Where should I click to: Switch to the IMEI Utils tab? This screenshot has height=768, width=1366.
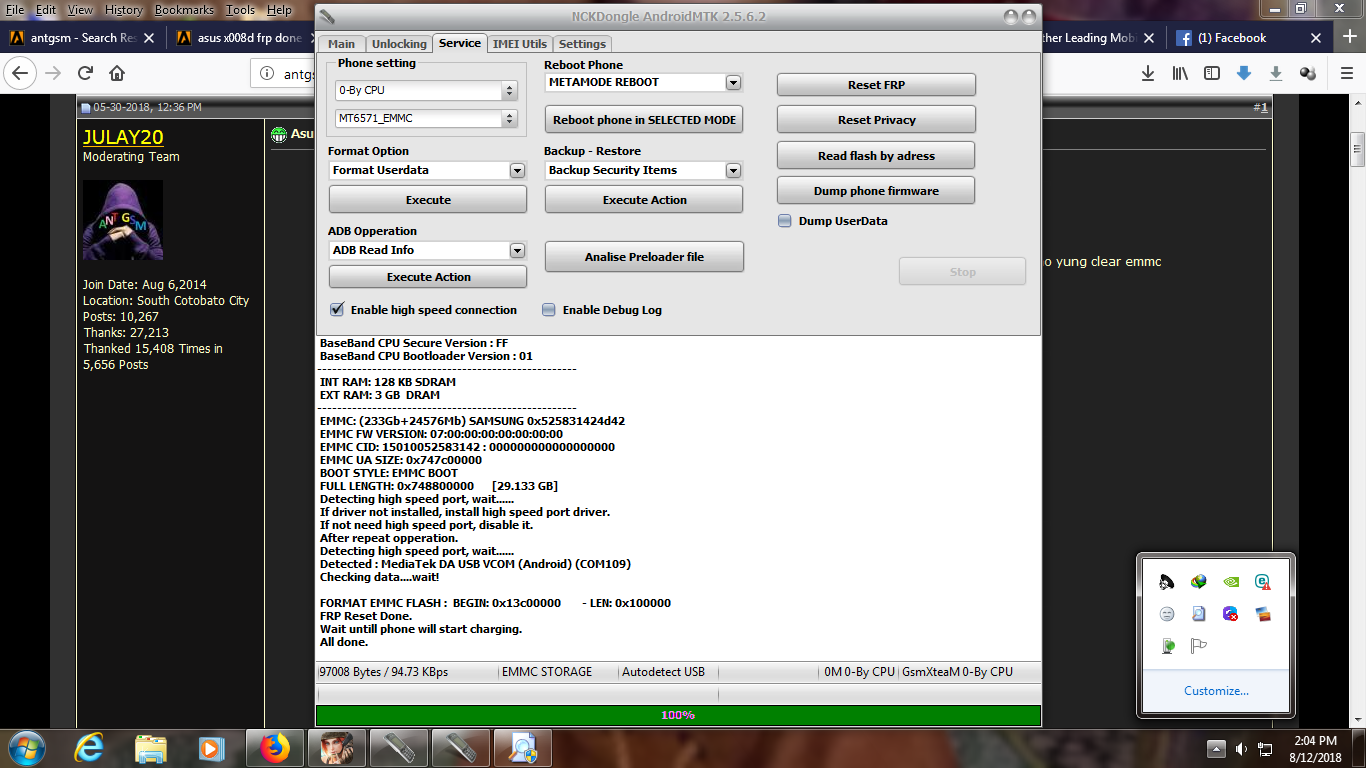click(520, 44)
